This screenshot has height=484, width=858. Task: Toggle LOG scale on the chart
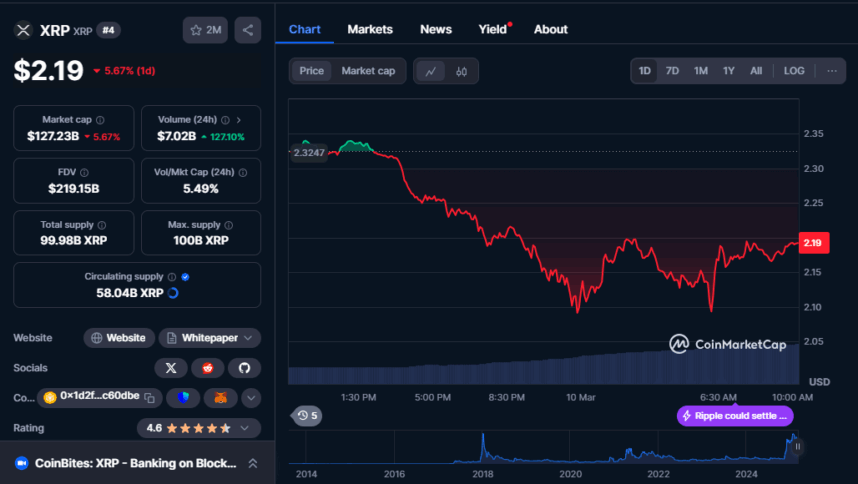[x=793, y=71]
